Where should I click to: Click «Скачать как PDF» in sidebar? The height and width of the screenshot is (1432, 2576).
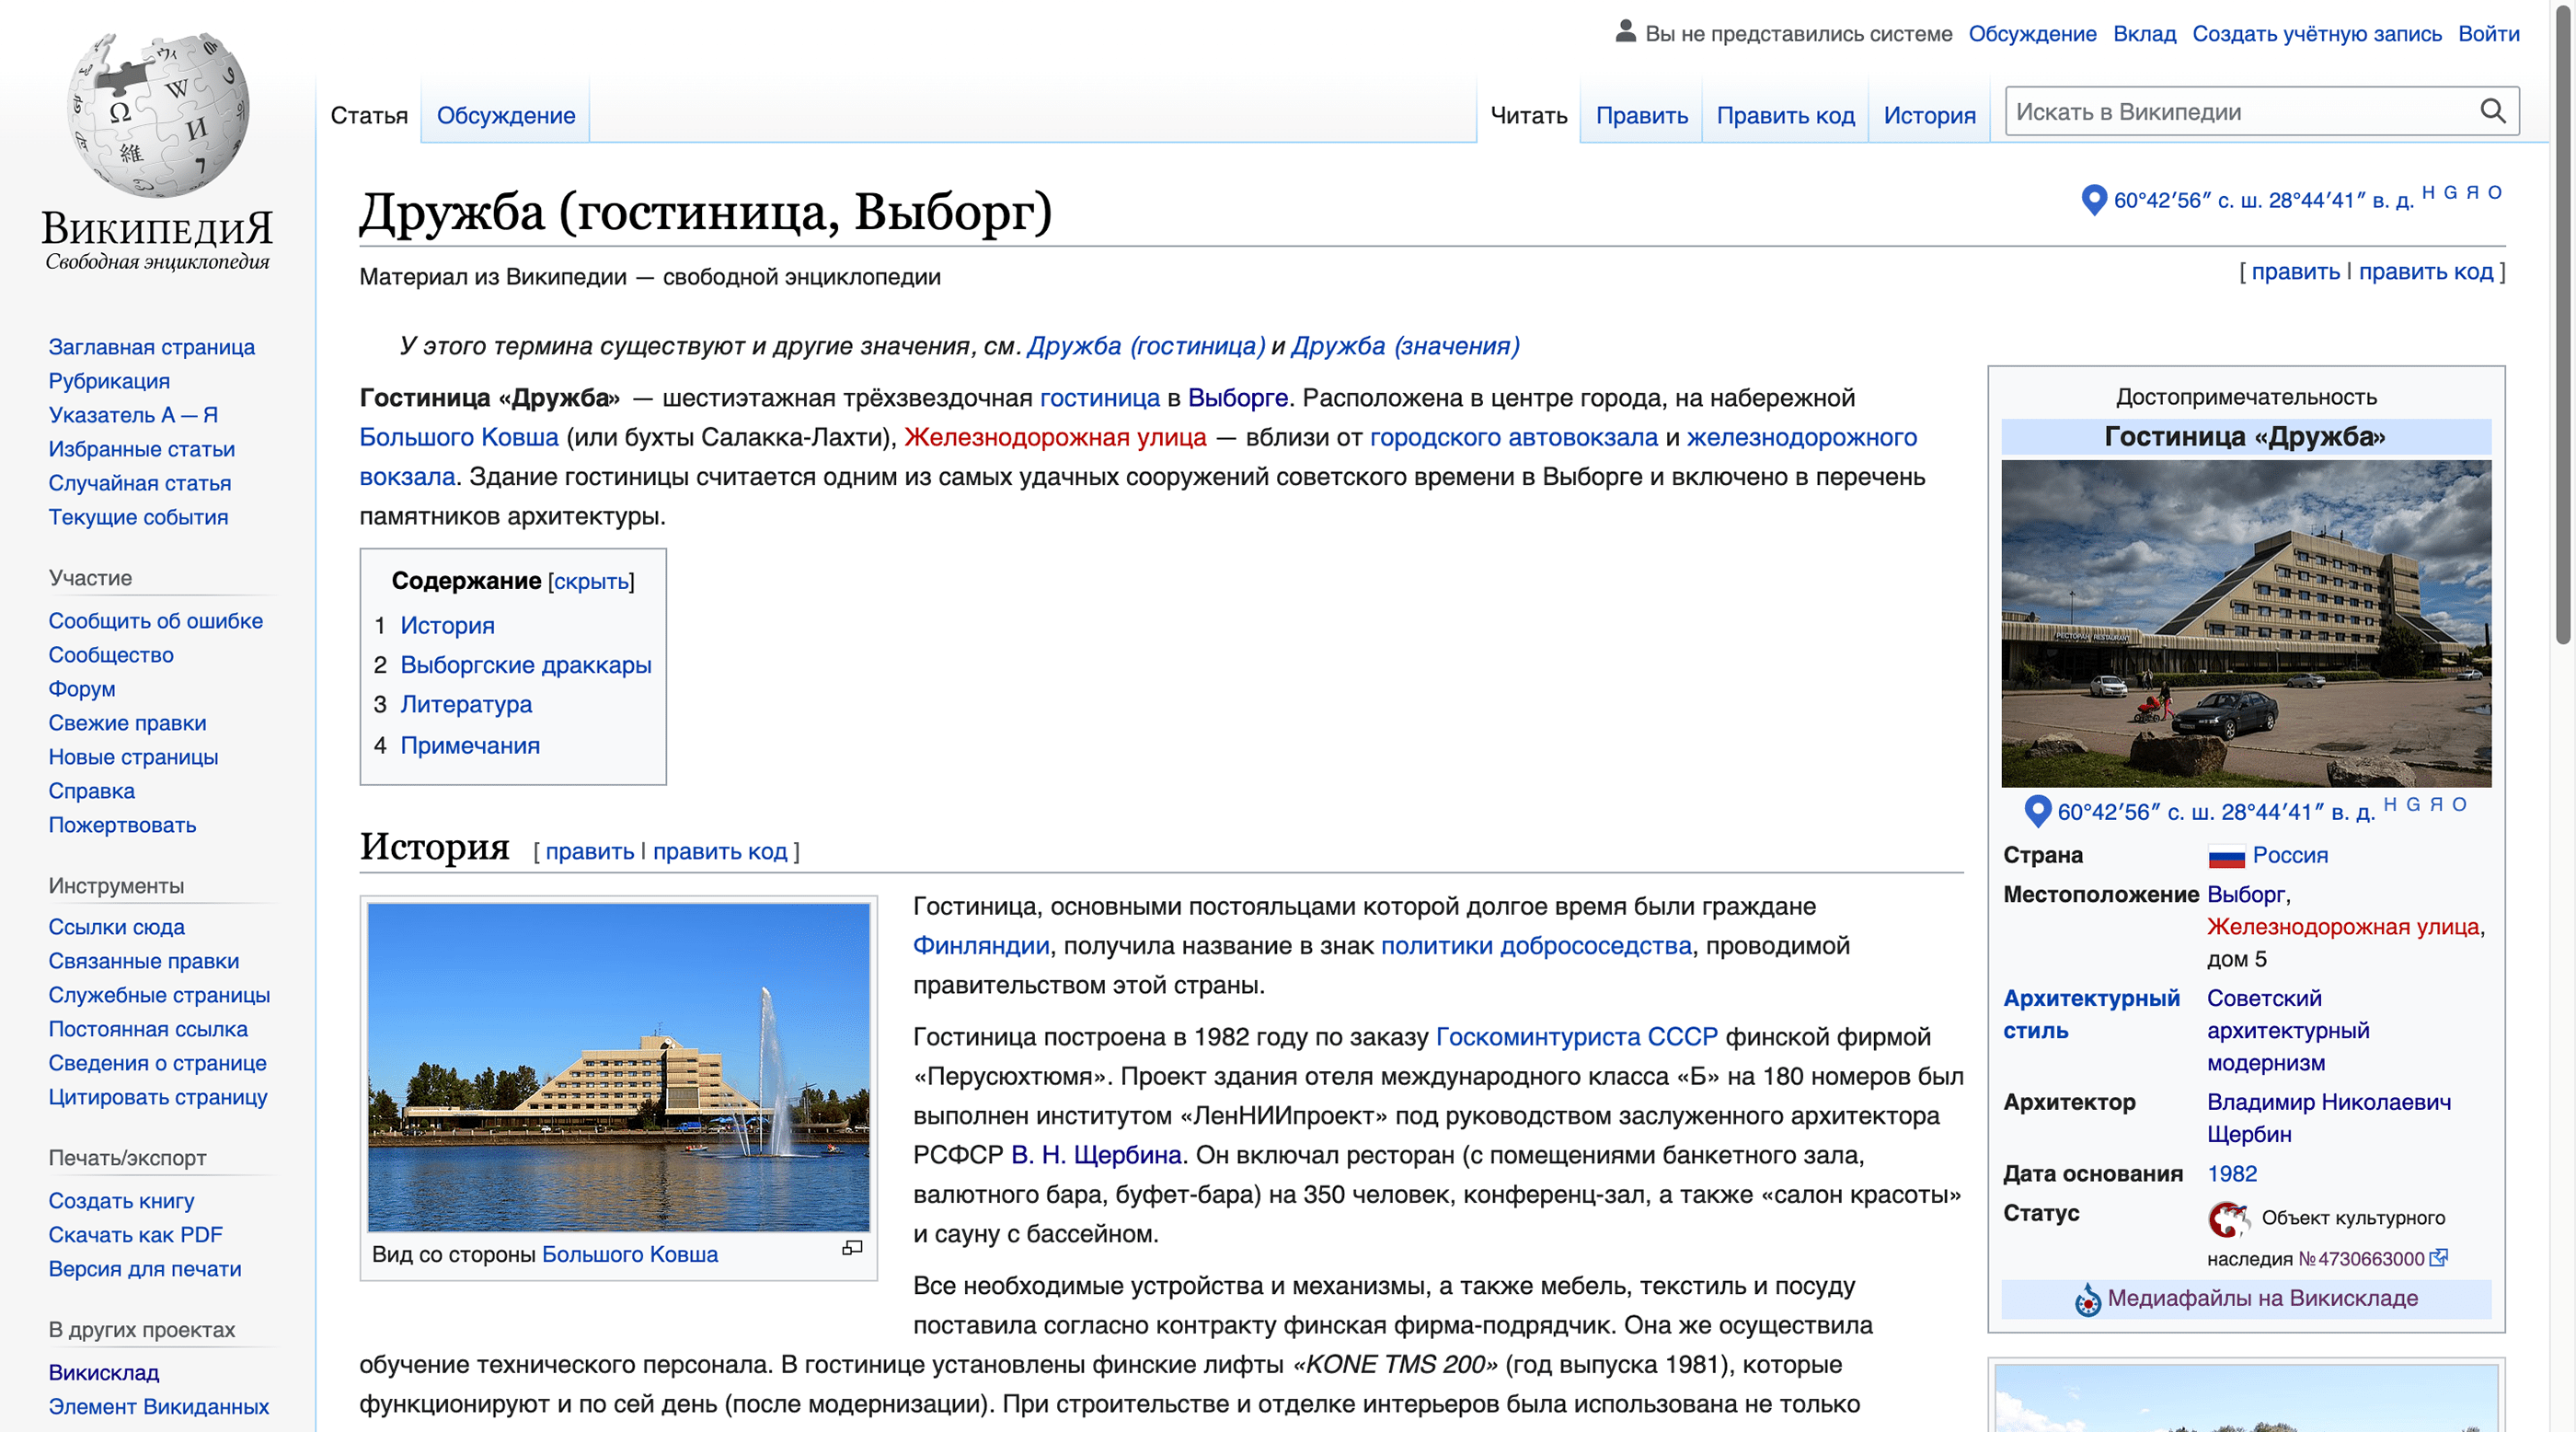pyautogui.click(x=136, y=1235)
